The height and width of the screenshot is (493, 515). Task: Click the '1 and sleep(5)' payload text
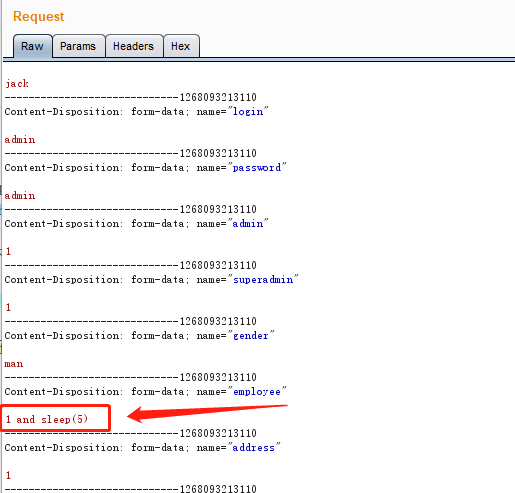click(x=47, y=419)
